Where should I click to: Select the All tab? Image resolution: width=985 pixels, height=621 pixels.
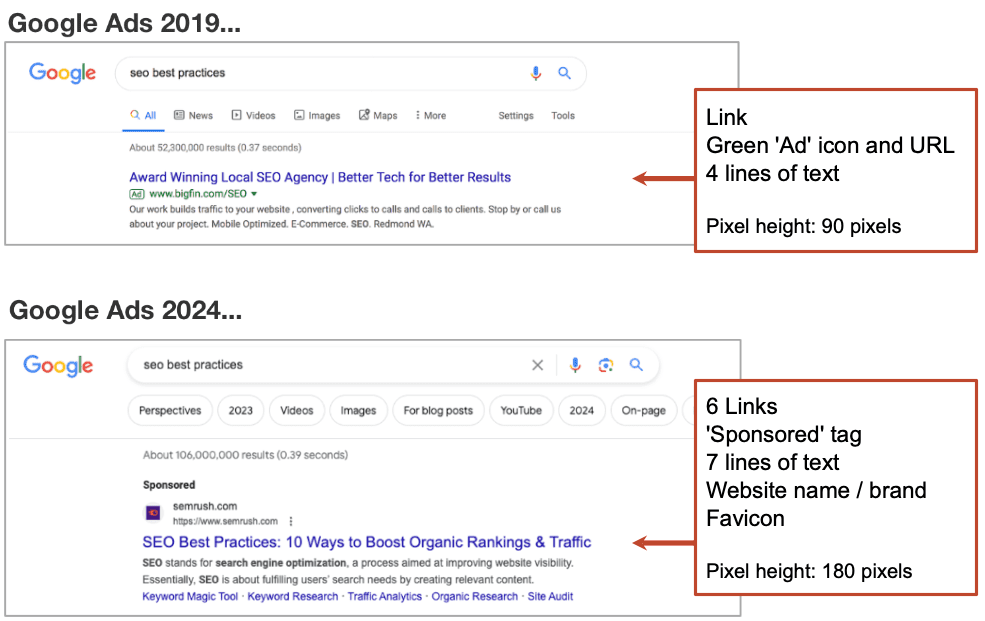(x=143, y=116)
